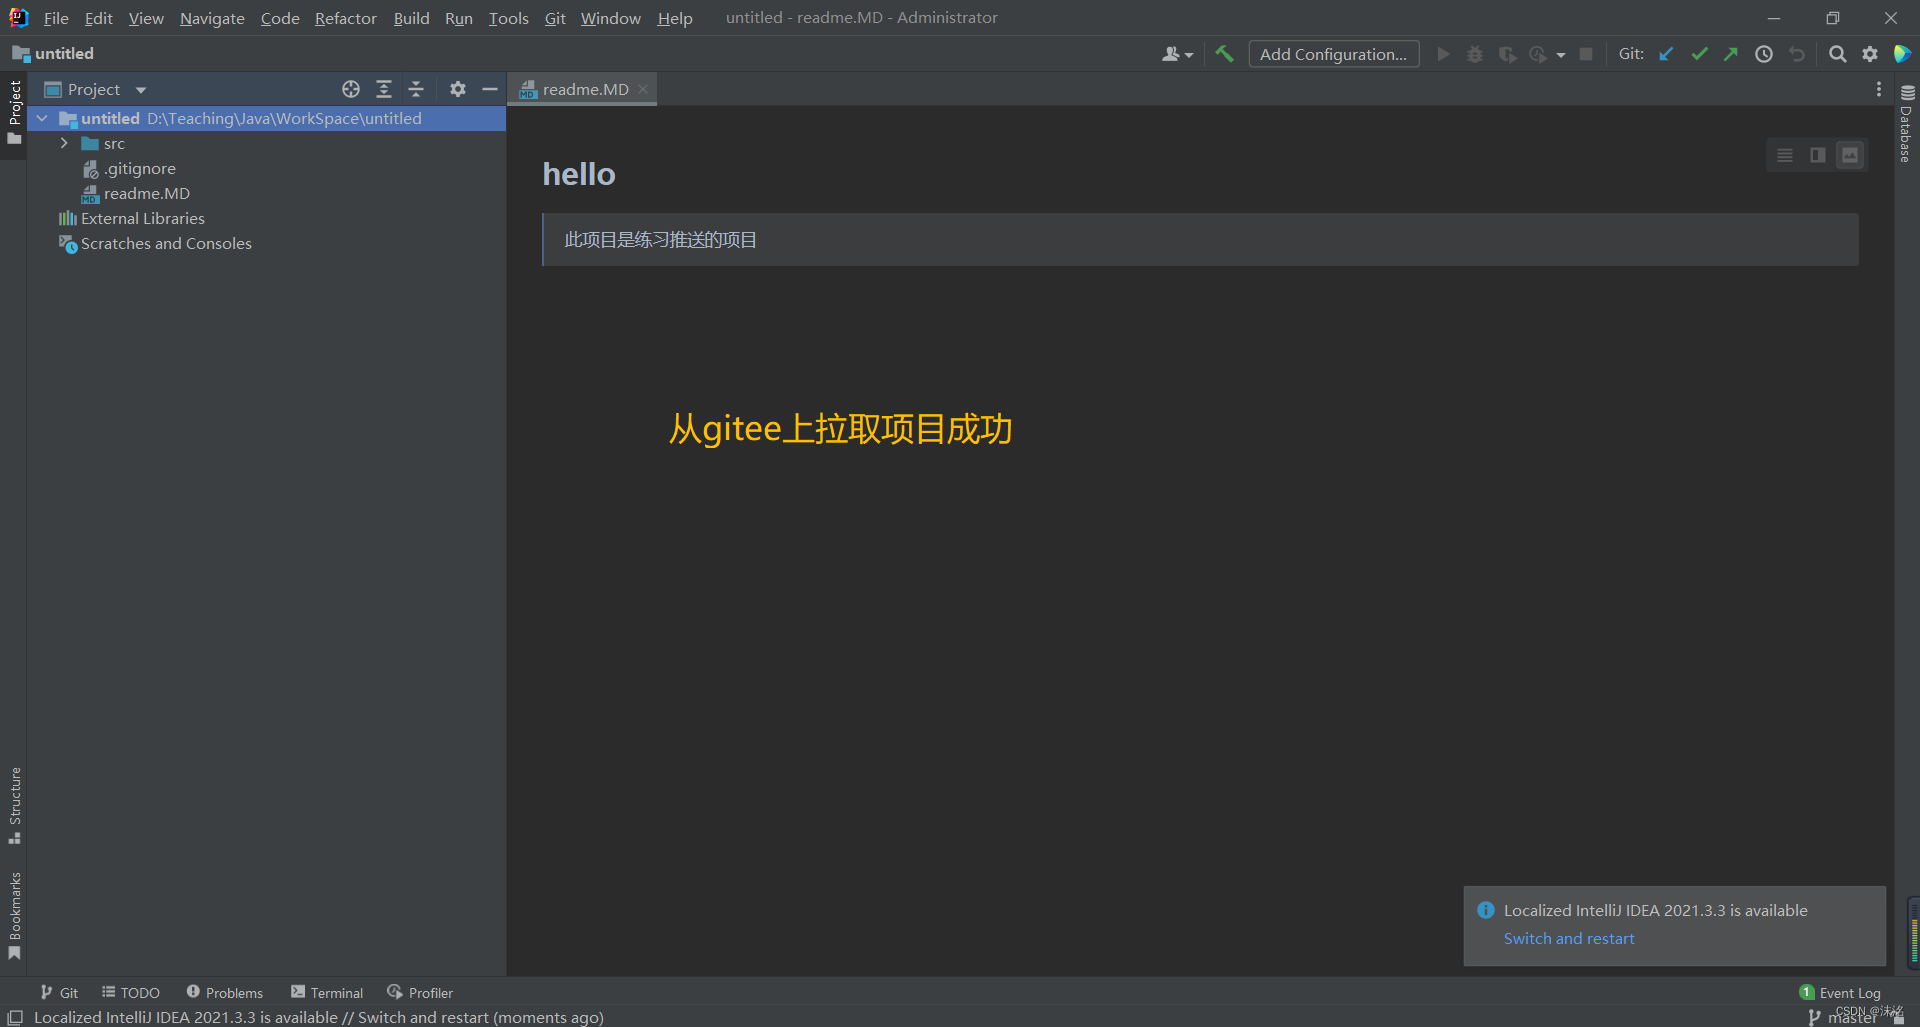The image size is (1920, 1027).
Task: Click the colorful JetBrains Space icon
Action: pyautogui.click(x=1902, y=54)
